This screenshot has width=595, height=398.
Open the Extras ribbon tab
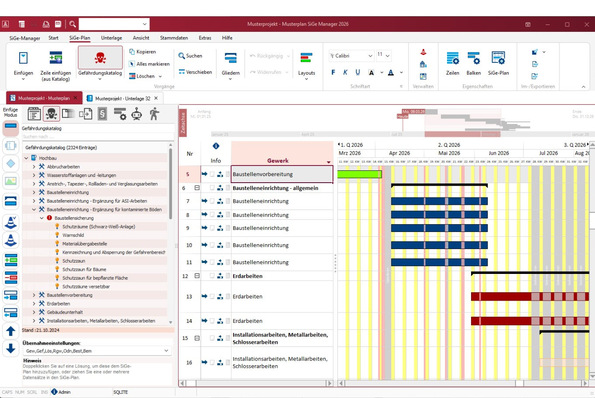tap(205, 38)
